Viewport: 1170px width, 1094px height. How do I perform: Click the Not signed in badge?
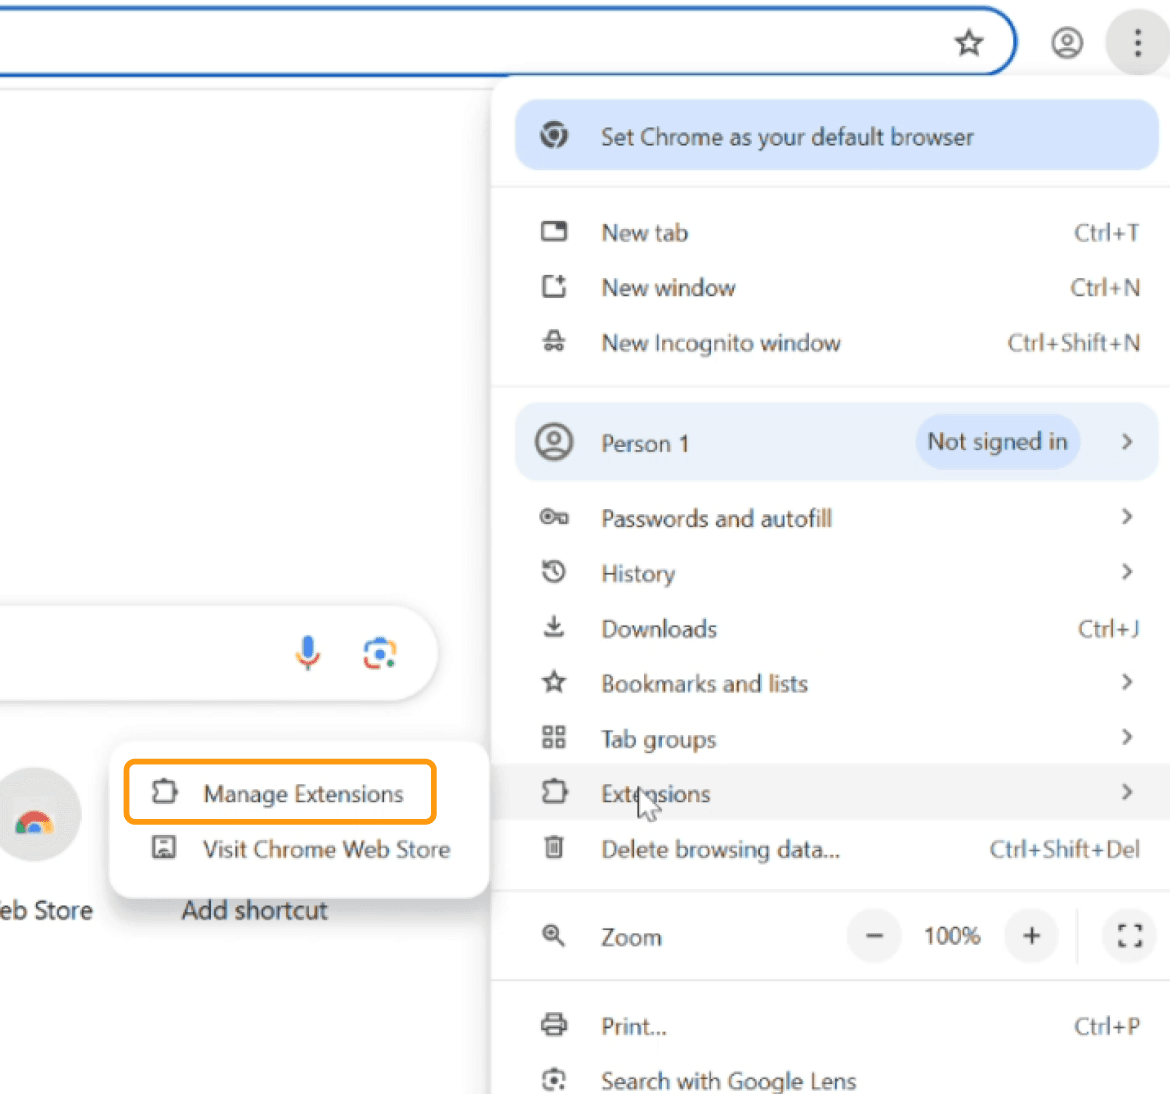point(997,441)
